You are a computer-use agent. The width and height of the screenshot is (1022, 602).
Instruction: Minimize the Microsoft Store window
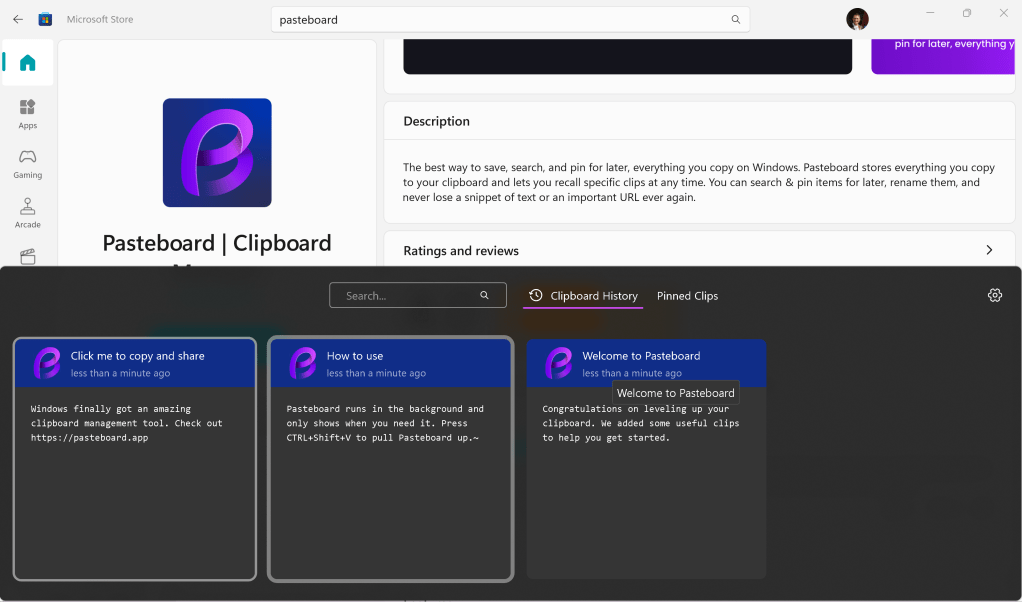pos(930,13)
